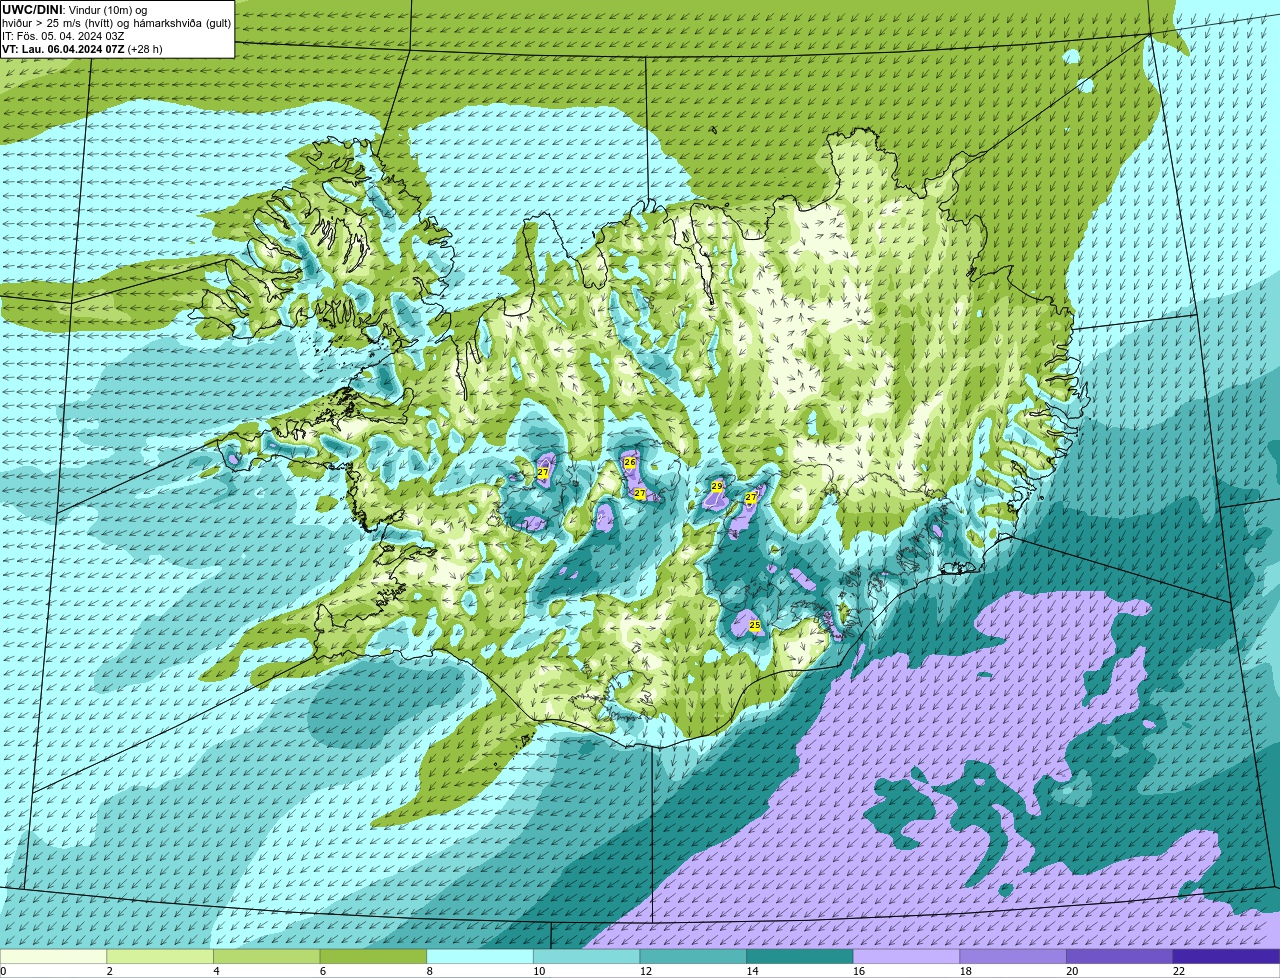Click the yellow '25' maximum gust label
The width and height of the screenshot is (1280, 978).
(x=755, y=625)
